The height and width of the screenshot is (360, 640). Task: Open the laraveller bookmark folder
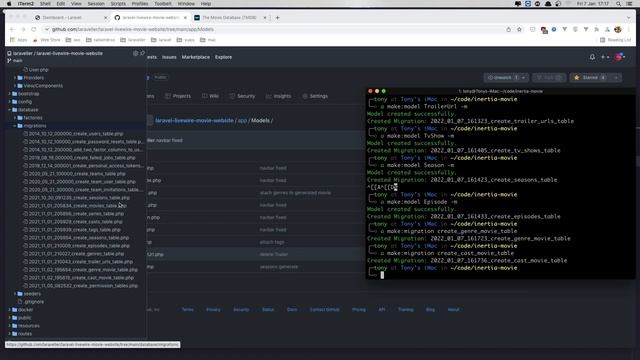click(x=133, y=40)
